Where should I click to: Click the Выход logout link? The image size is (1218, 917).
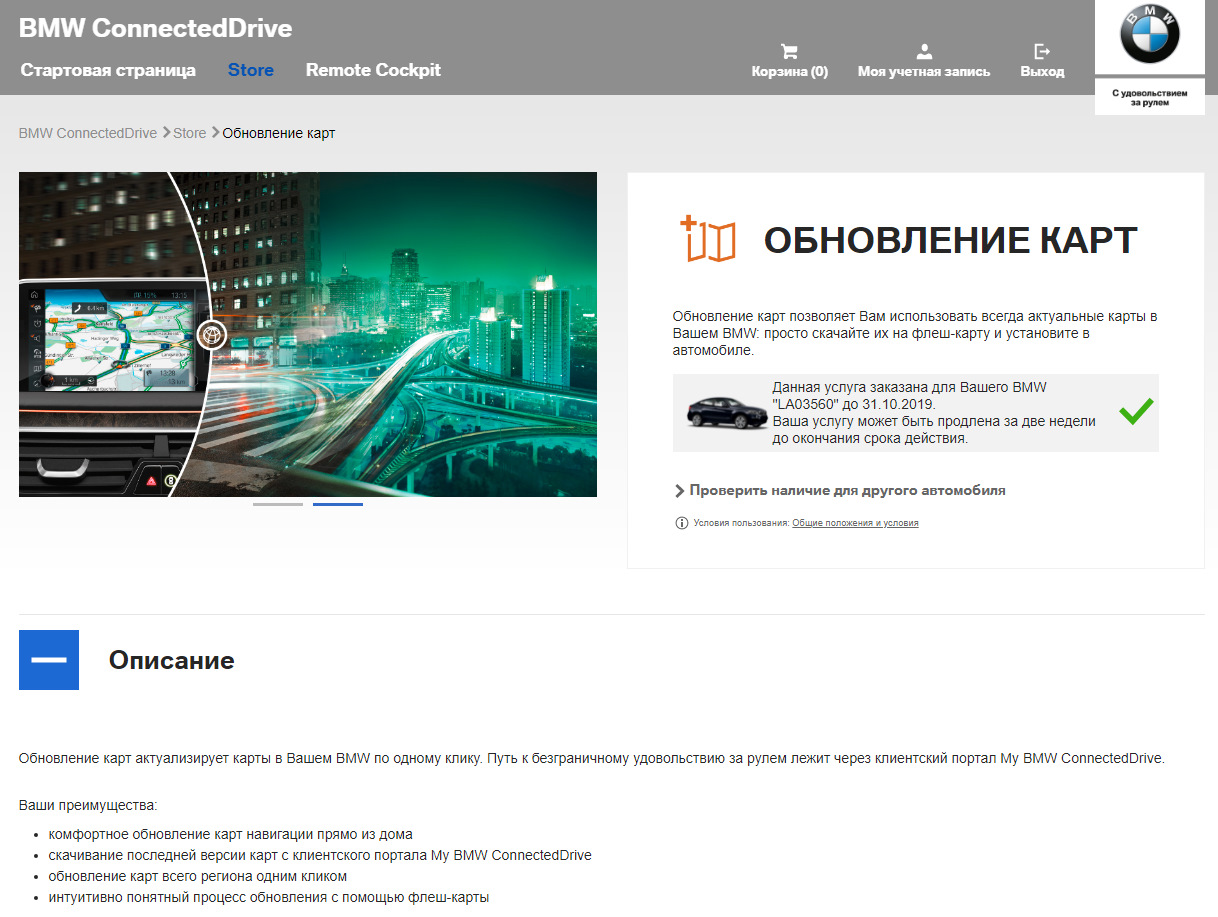point(1042,72)
